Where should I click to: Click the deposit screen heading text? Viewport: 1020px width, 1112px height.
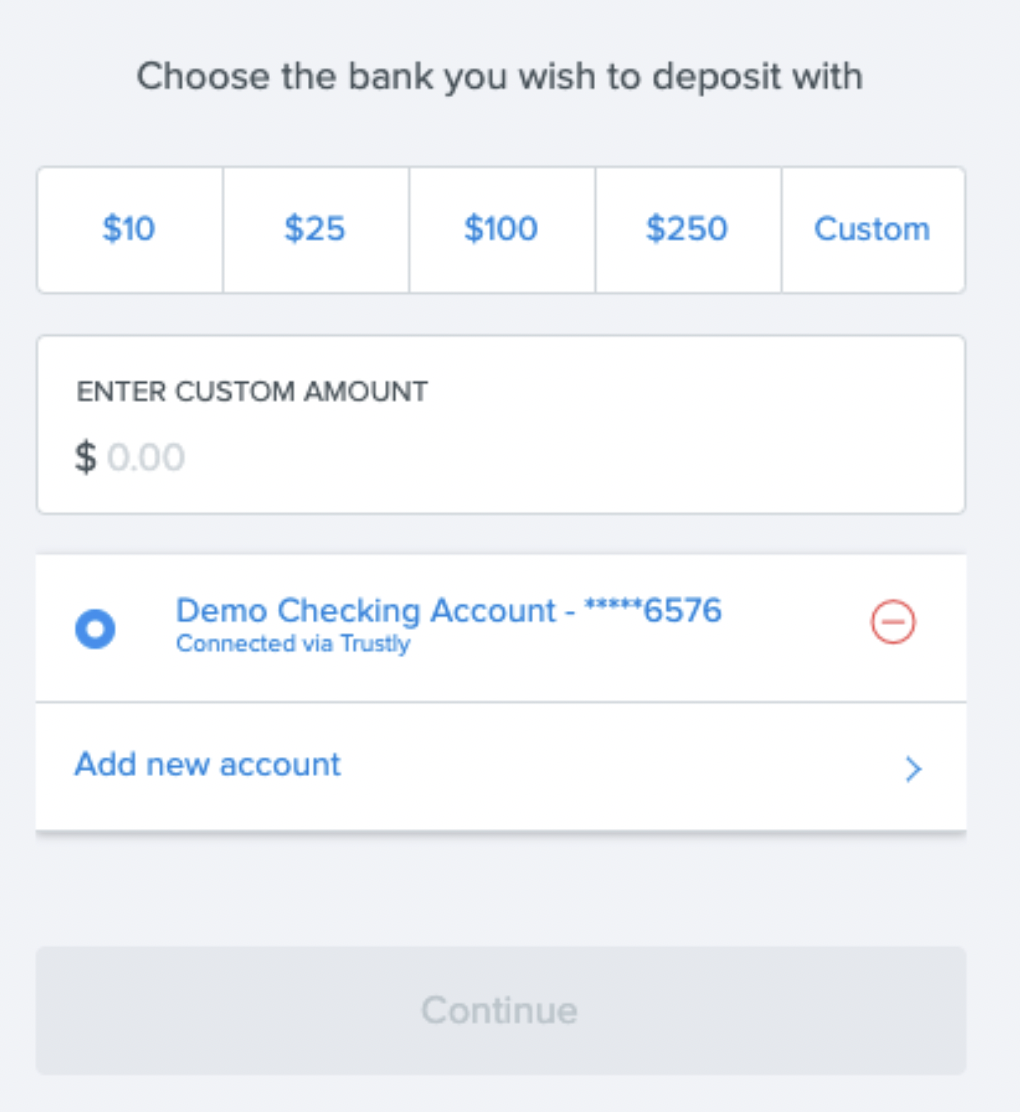point(500,75)
